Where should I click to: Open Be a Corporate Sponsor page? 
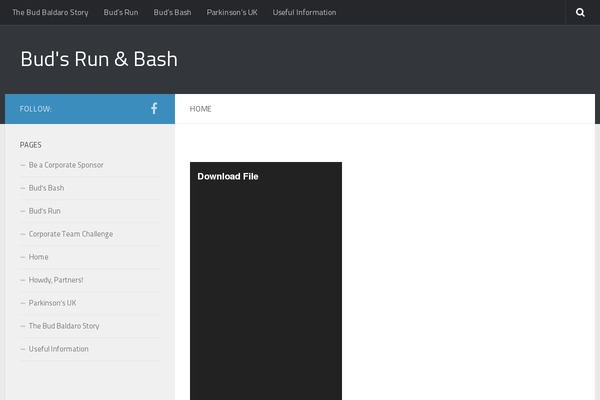point(66,165)
